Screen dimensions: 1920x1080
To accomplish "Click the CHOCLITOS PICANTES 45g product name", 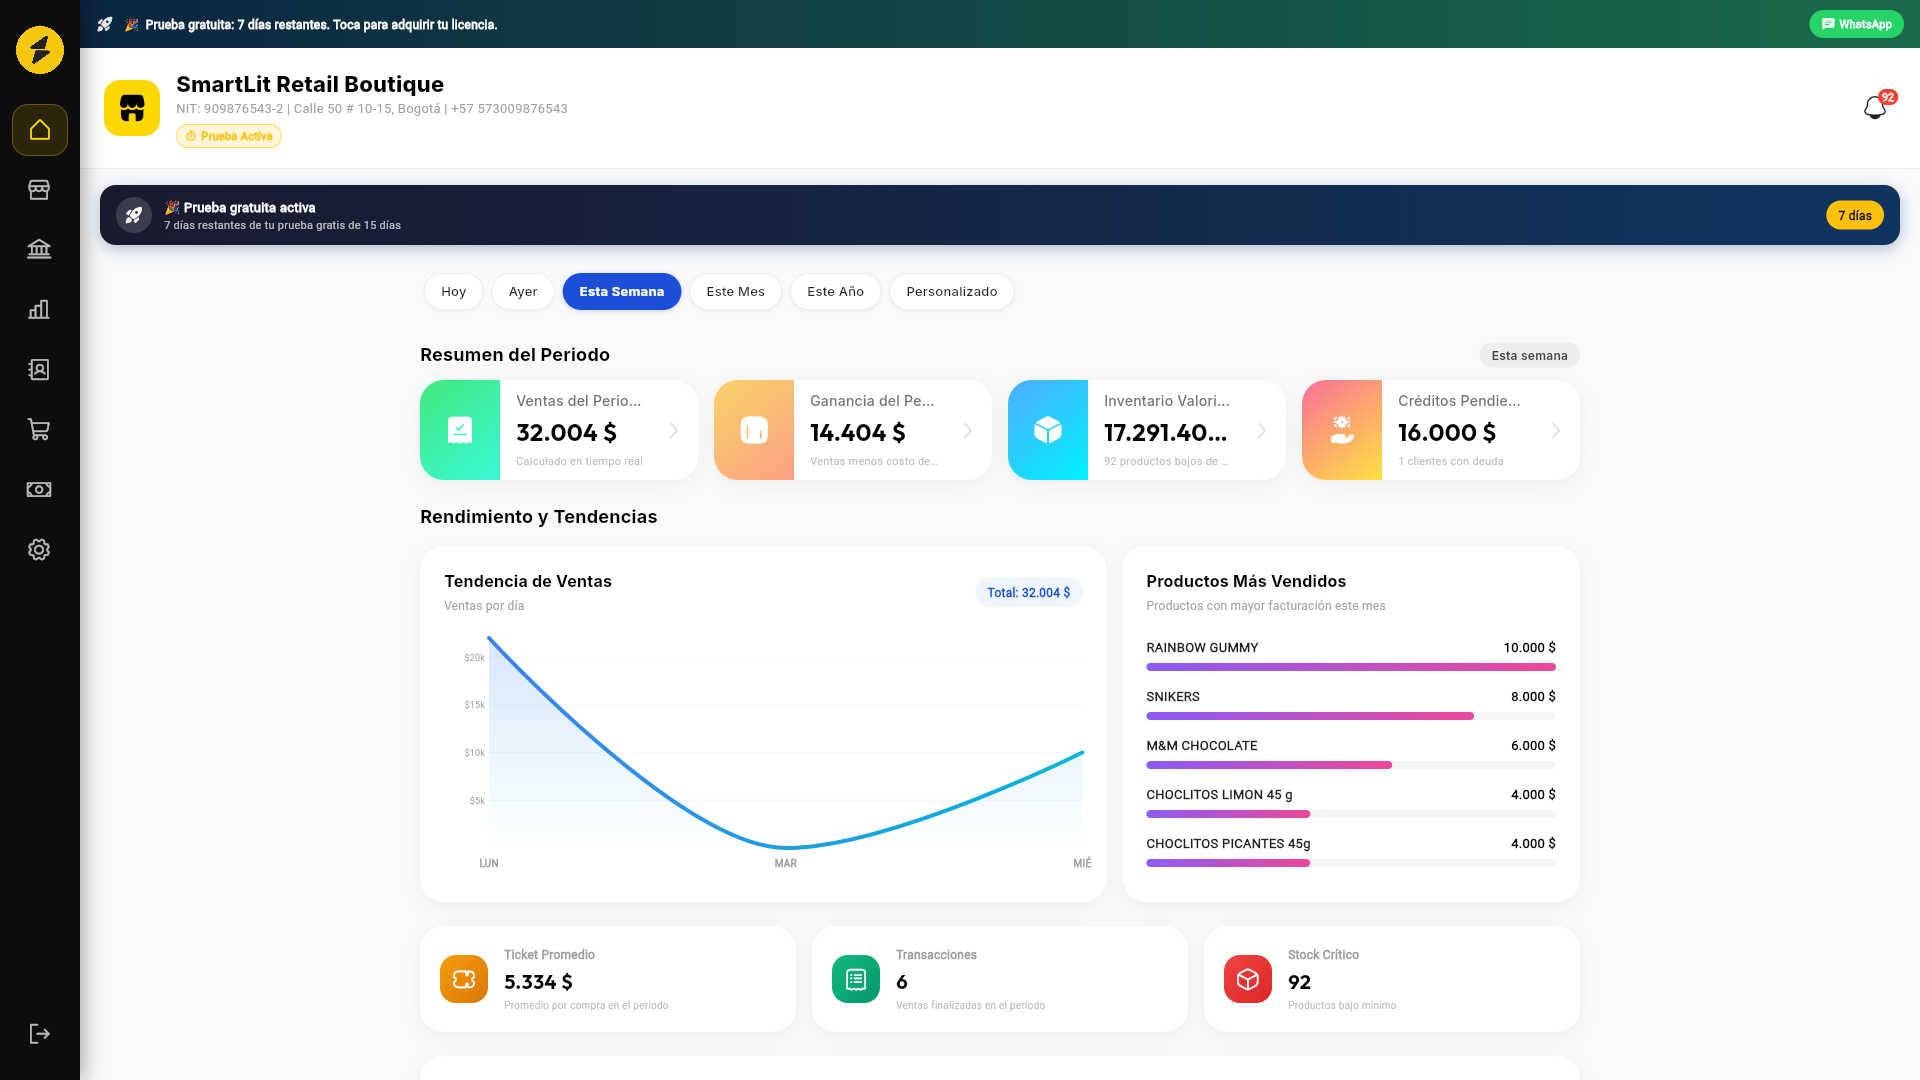I will [x=1228, y=843].
